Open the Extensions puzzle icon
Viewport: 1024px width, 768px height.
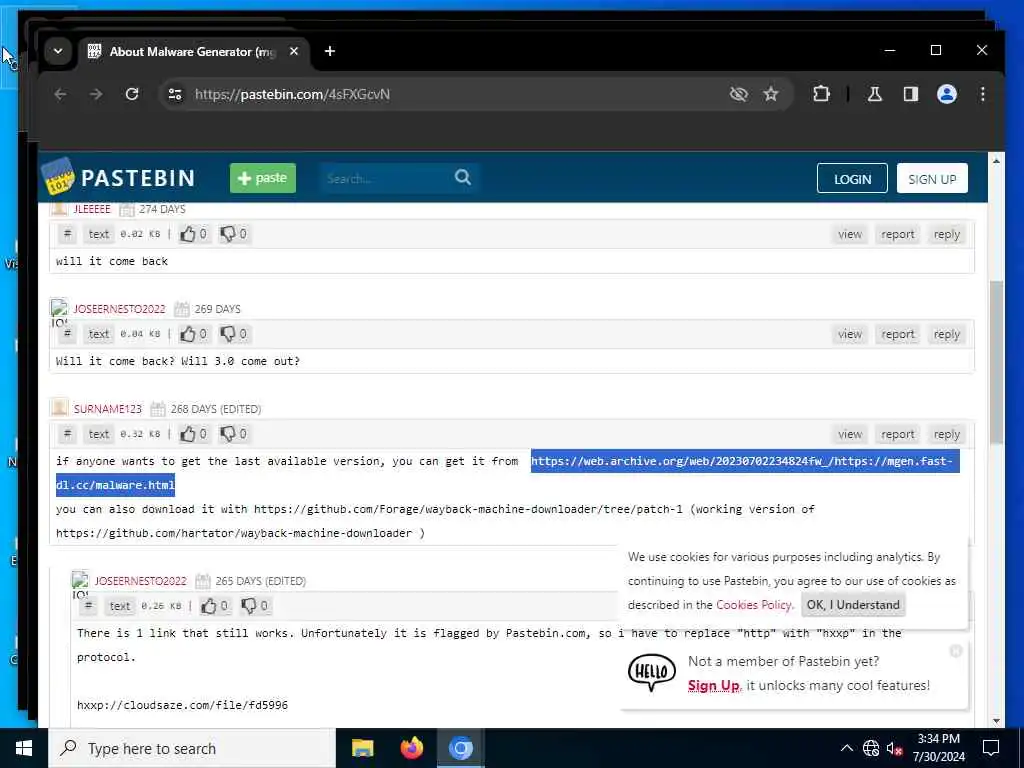click(x=822, y=94)
